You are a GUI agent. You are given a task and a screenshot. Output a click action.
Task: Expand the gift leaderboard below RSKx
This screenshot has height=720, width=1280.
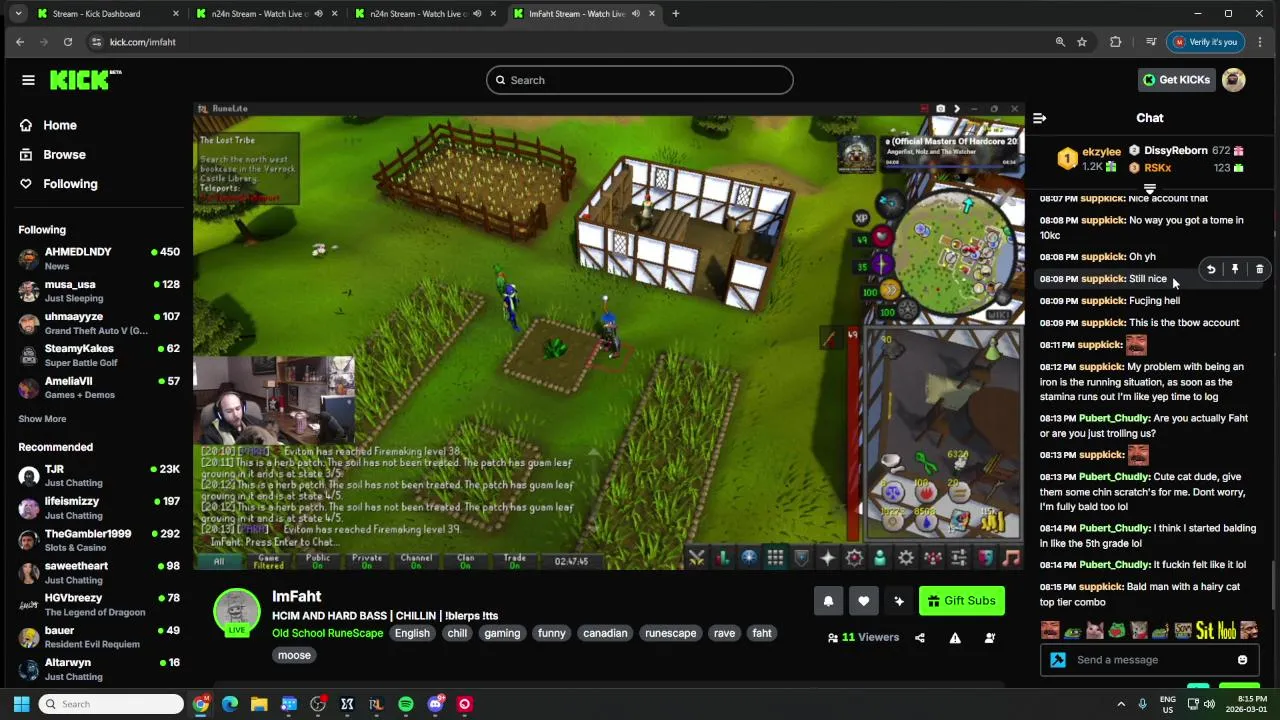click(1150, 188)
